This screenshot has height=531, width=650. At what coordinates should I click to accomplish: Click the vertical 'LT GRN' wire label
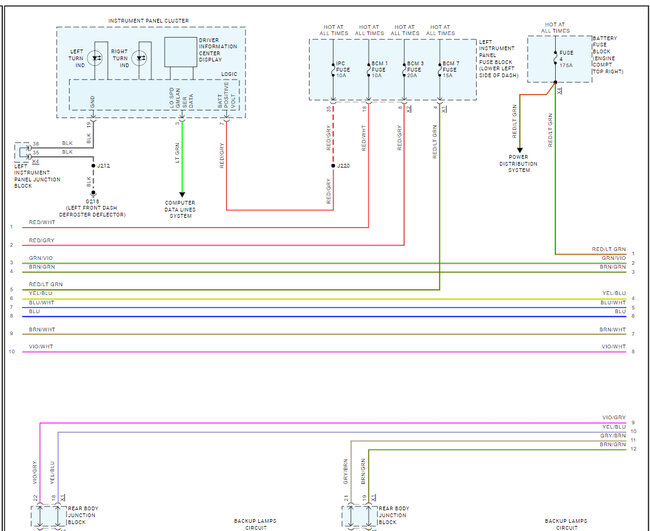coord(177,153)
